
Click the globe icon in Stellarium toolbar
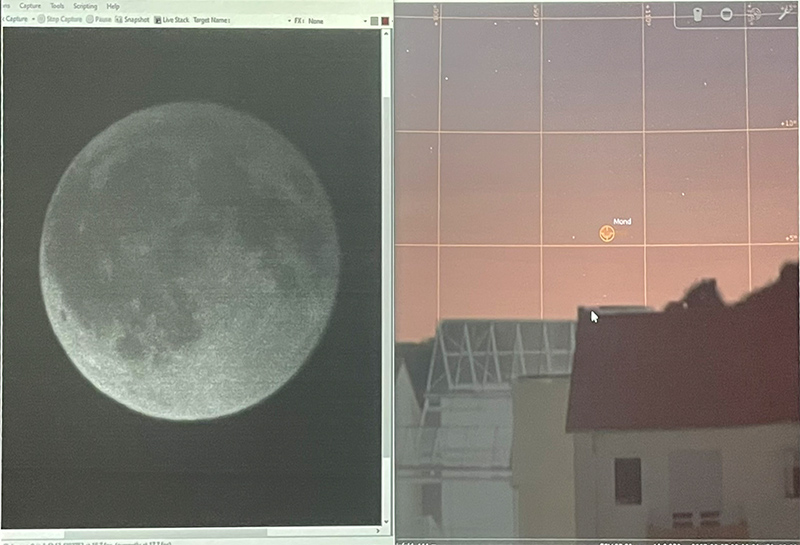click(x=756, y=14)
